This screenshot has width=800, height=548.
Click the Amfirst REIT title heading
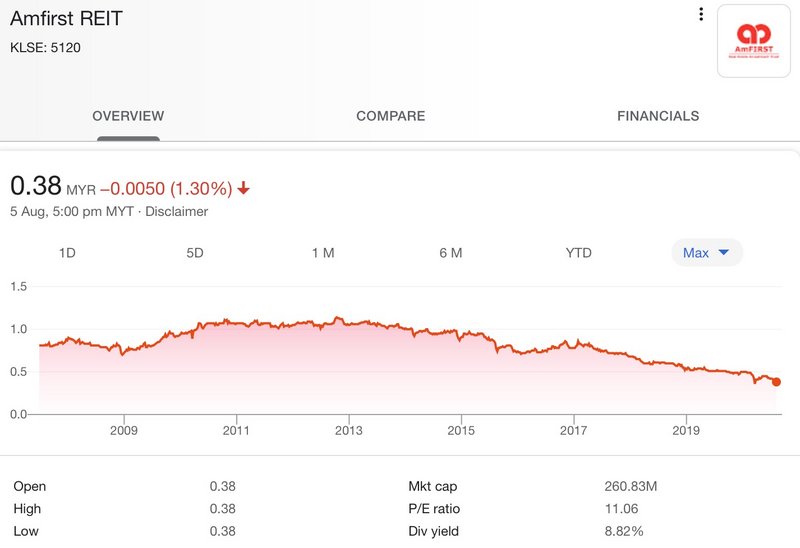tap(67, 19)
